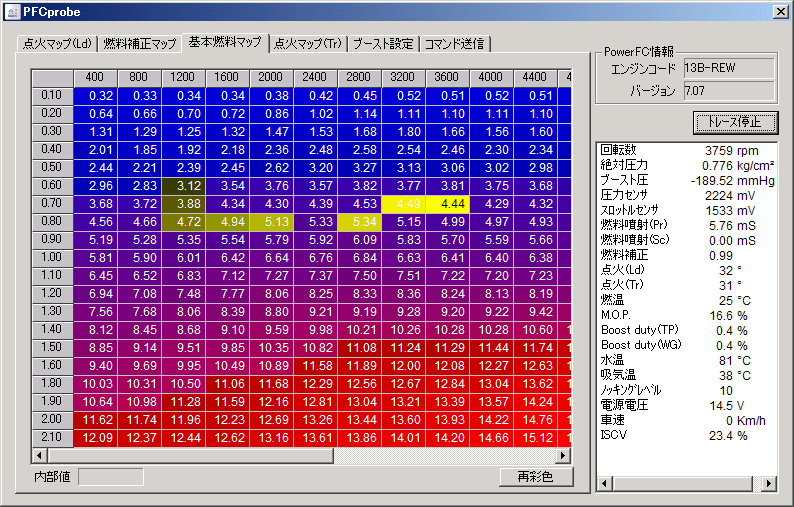Click the 2000 rpm column header

coord(271,77)
